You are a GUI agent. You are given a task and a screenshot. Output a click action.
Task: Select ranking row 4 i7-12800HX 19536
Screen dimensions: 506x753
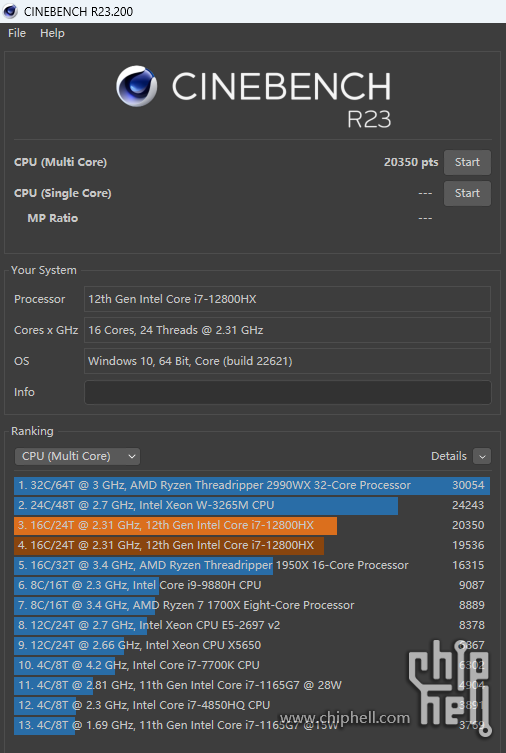click(x=252, y=546)
